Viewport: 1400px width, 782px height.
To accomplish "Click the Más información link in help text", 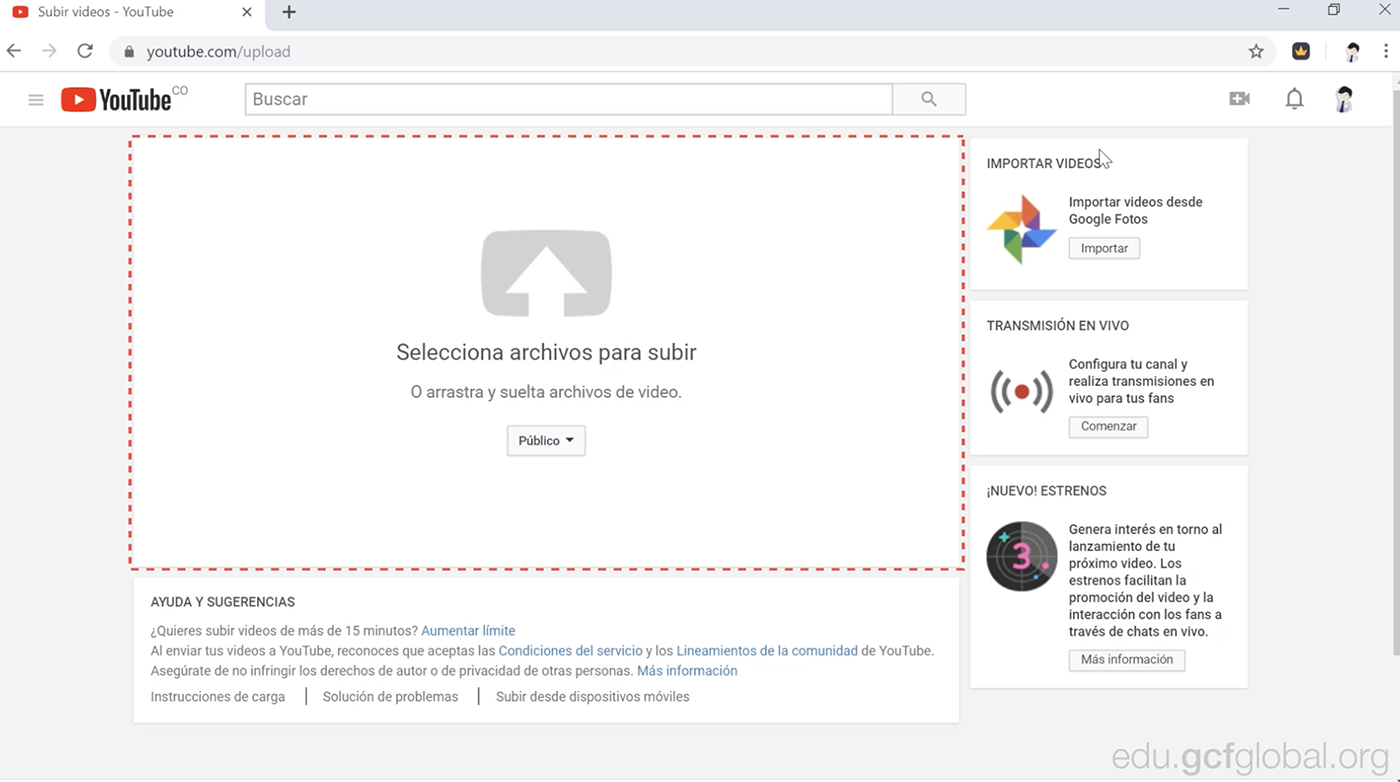I will click(x=687, y=671).
